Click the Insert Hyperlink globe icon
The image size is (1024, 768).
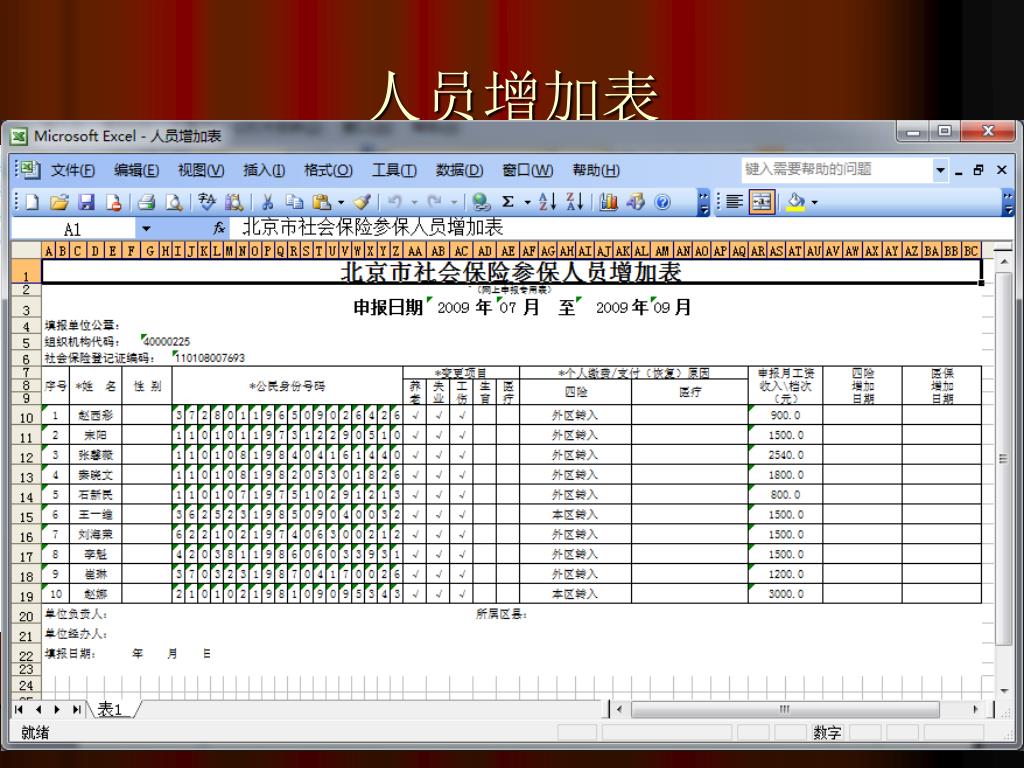[x=481, y=202]
